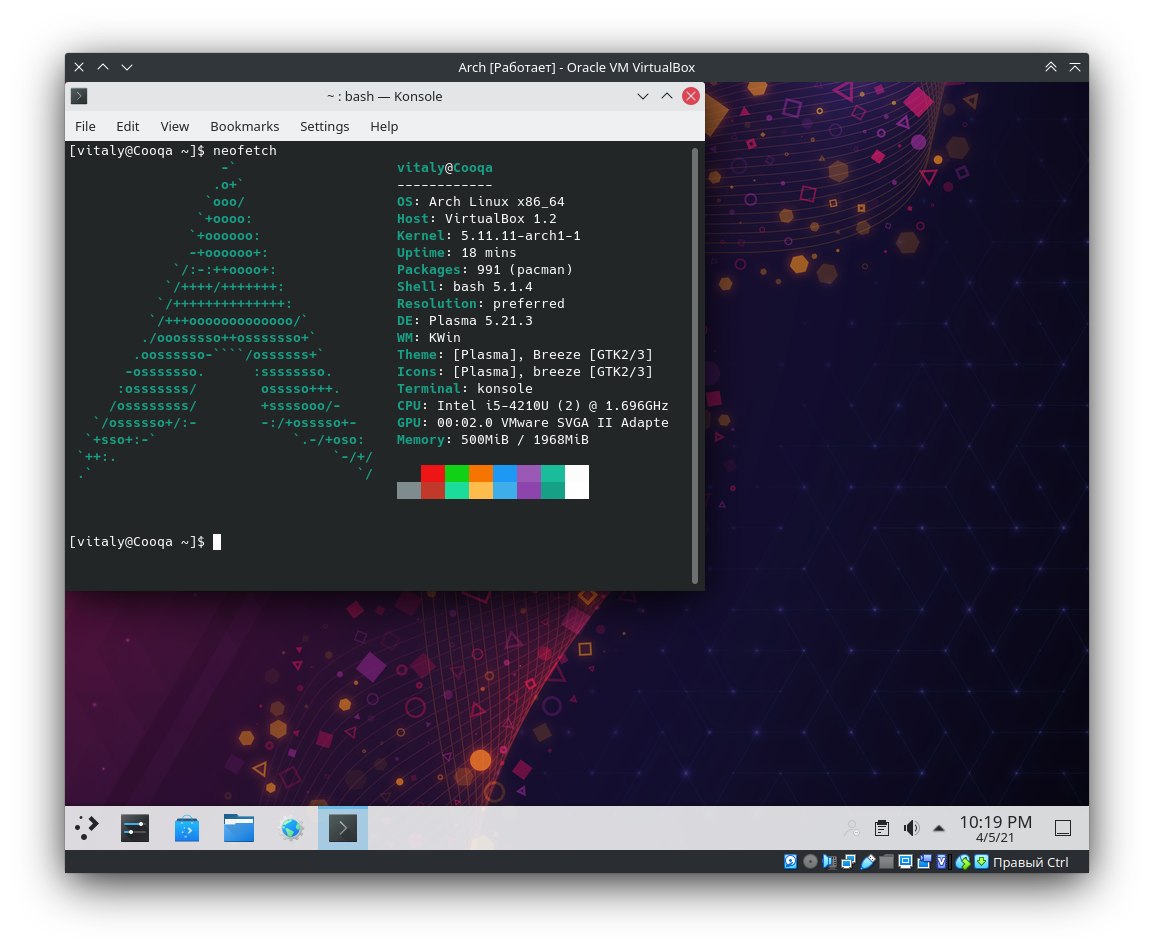Click the 'Resolution: preferred' line

481,303
